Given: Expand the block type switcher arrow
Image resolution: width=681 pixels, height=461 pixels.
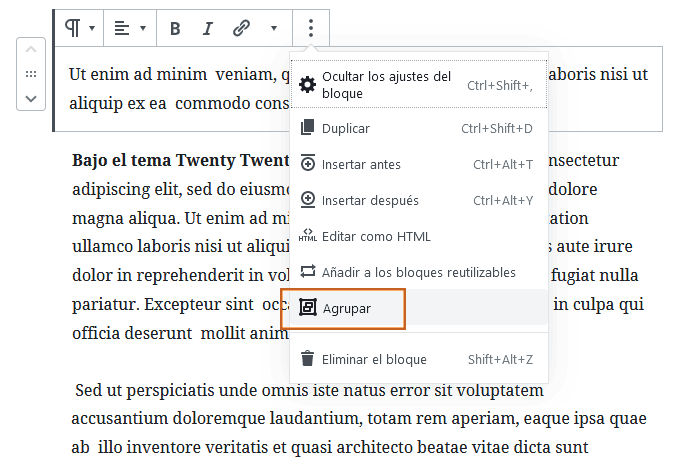Looking at the screenshot, I should 93,28.
